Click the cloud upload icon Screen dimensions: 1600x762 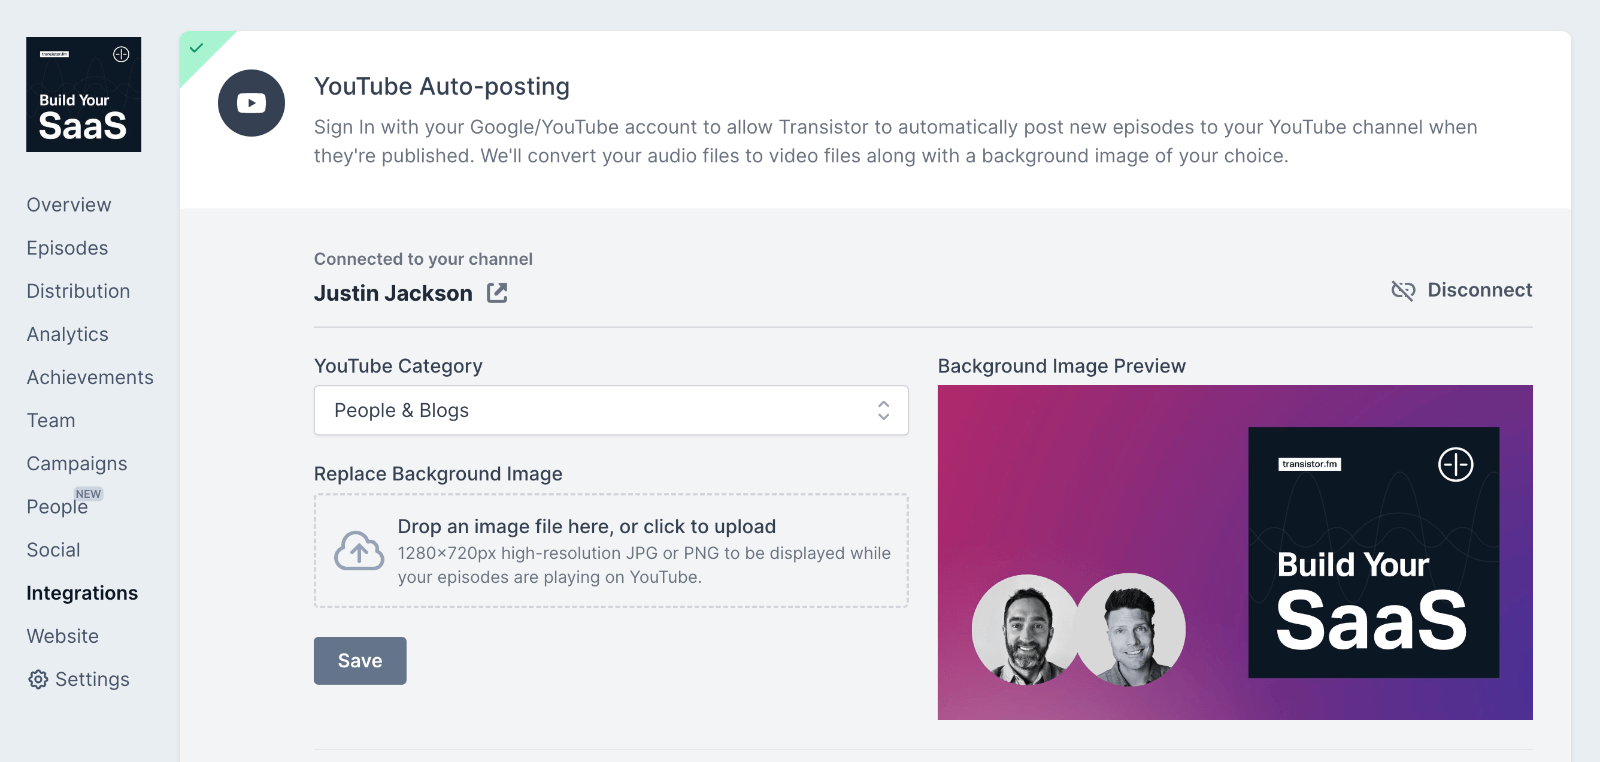coord(359,551)
